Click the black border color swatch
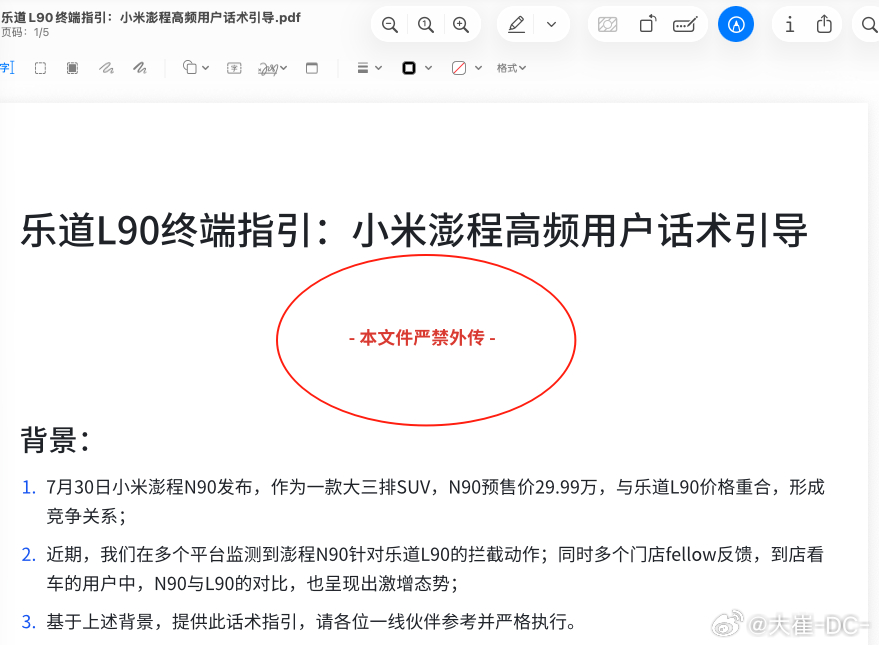This screenshot has height=645, width=879. [x=409, y=68]
